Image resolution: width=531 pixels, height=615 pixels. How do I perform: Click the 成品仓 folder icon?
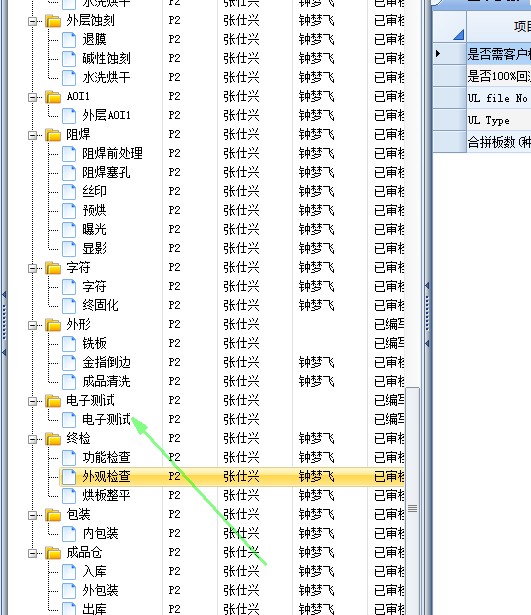(53, 553)
